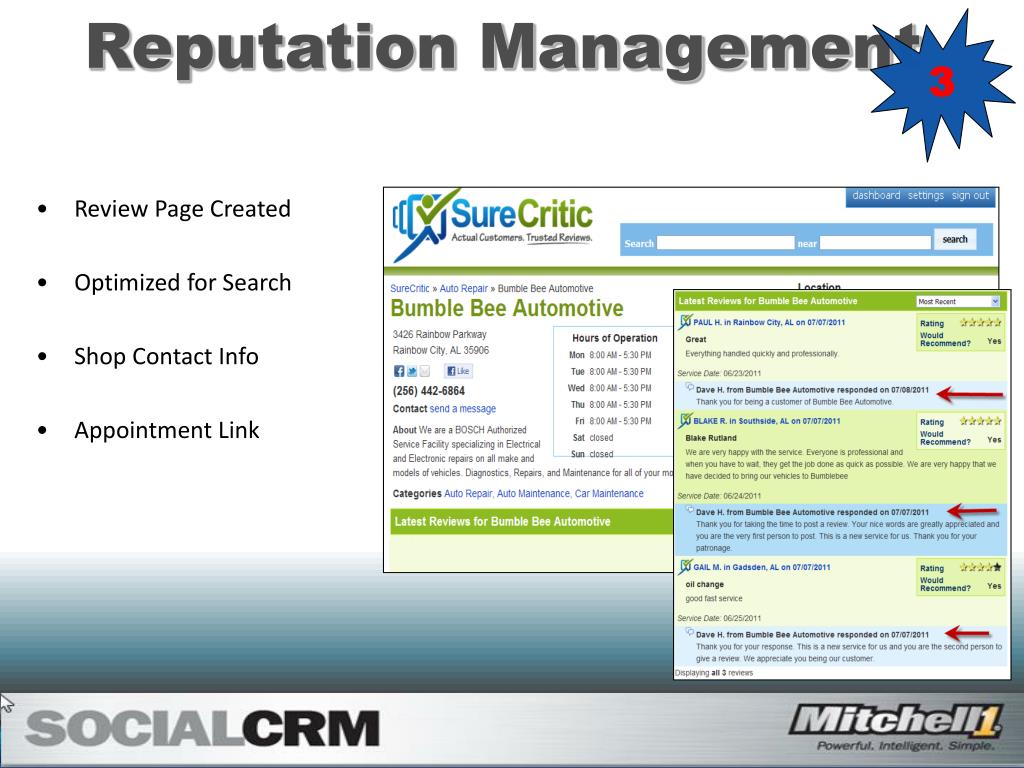Click the star rating on PAUL H.'s review
Viewport: 1024px width, 768px height.
click(x=980, y=323)
